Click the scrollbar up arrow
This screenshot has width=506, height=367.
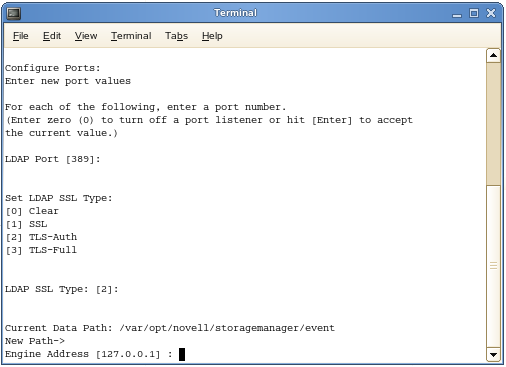click(493, 55)
